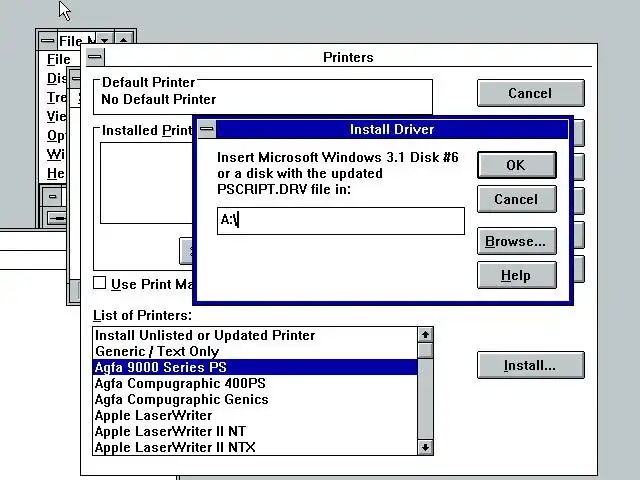
Task: Open the Printers dialog control menu box
Action: coord(95,57)
